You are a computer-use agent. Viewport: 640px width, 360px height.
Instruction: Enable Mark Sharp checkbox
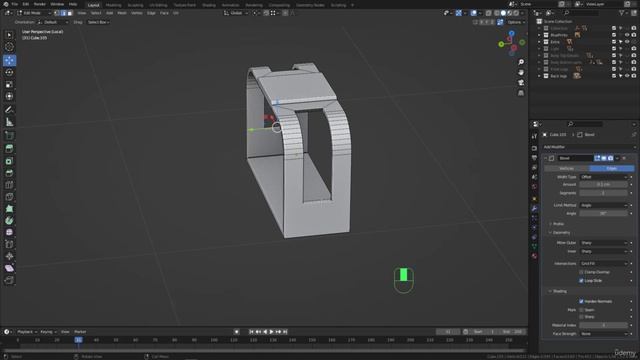581,317
